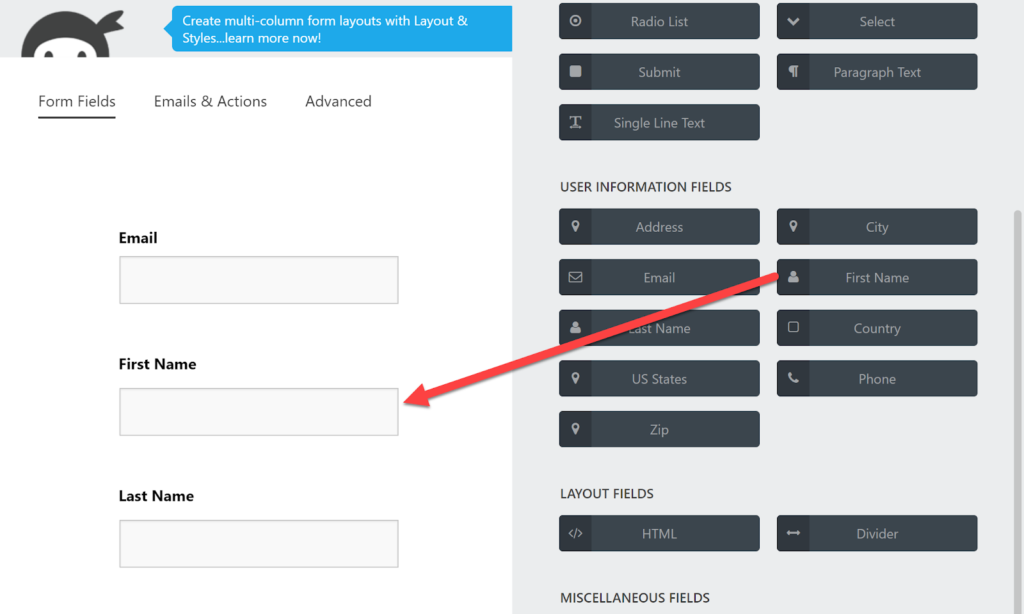Viewport: 1024px width, 614px height.
Task: Add a First Name field from the drawer
Action: coord(877,277)
